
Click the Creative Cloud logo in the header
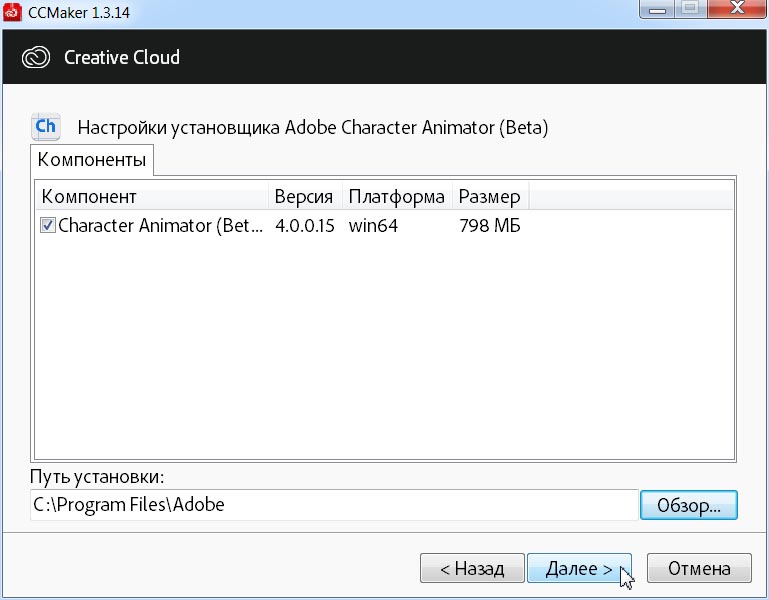pyautogui.click(x=35, y=57)
